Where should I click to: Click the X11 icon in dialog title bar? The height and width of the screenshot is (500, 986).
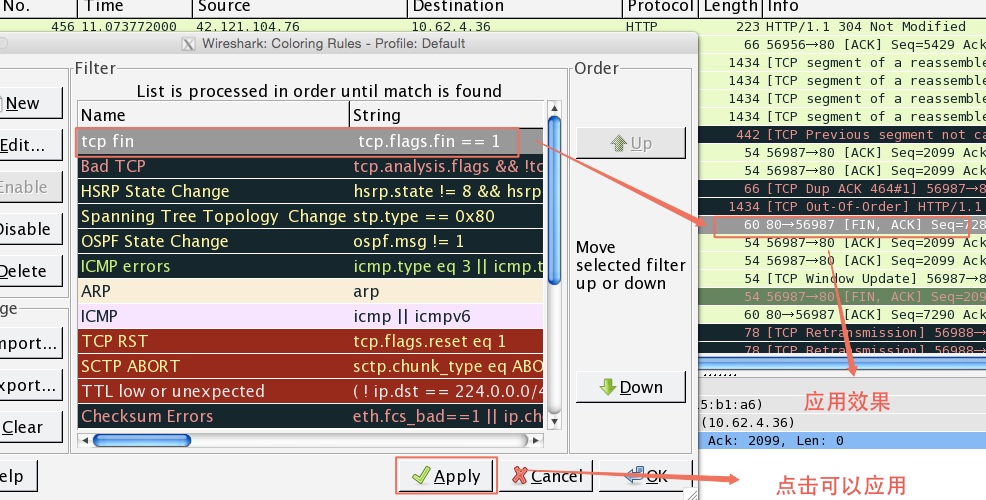(187, 43)
